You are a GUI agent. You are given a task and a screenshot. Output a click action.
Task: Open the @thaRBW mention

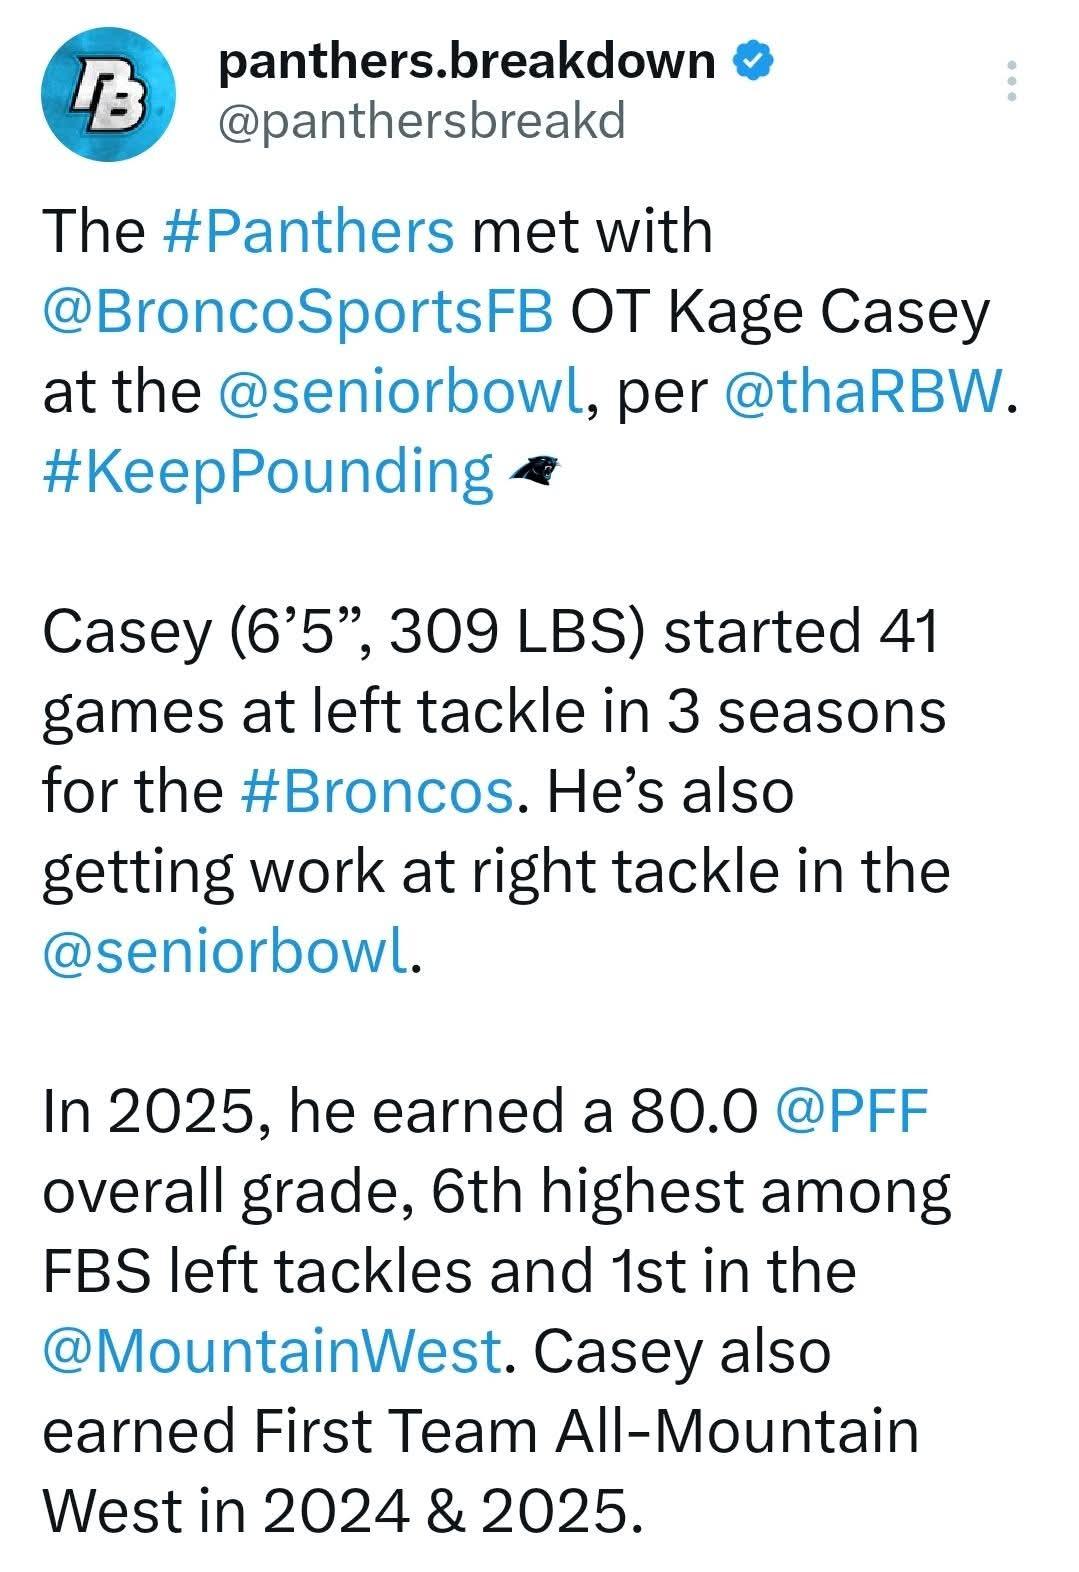860,391
